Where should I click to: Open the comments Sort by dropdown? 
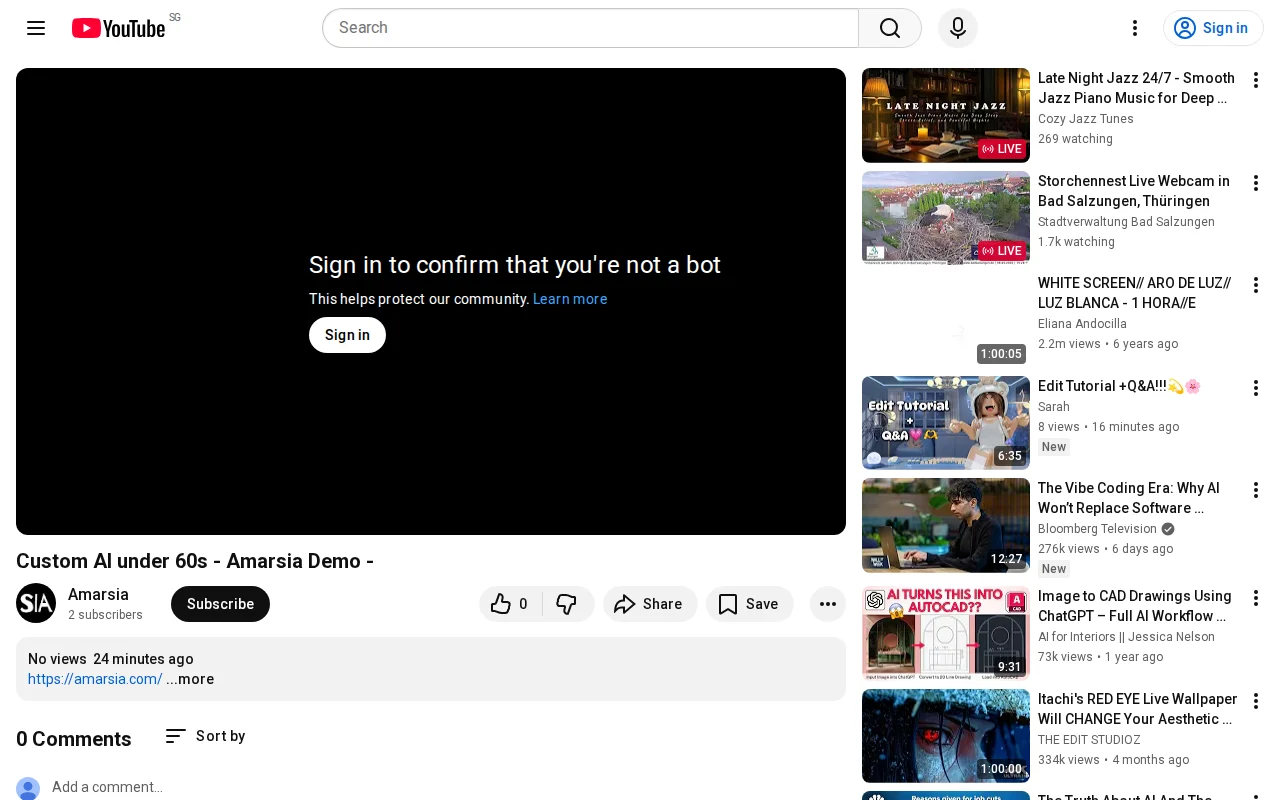tap(205, 736)
